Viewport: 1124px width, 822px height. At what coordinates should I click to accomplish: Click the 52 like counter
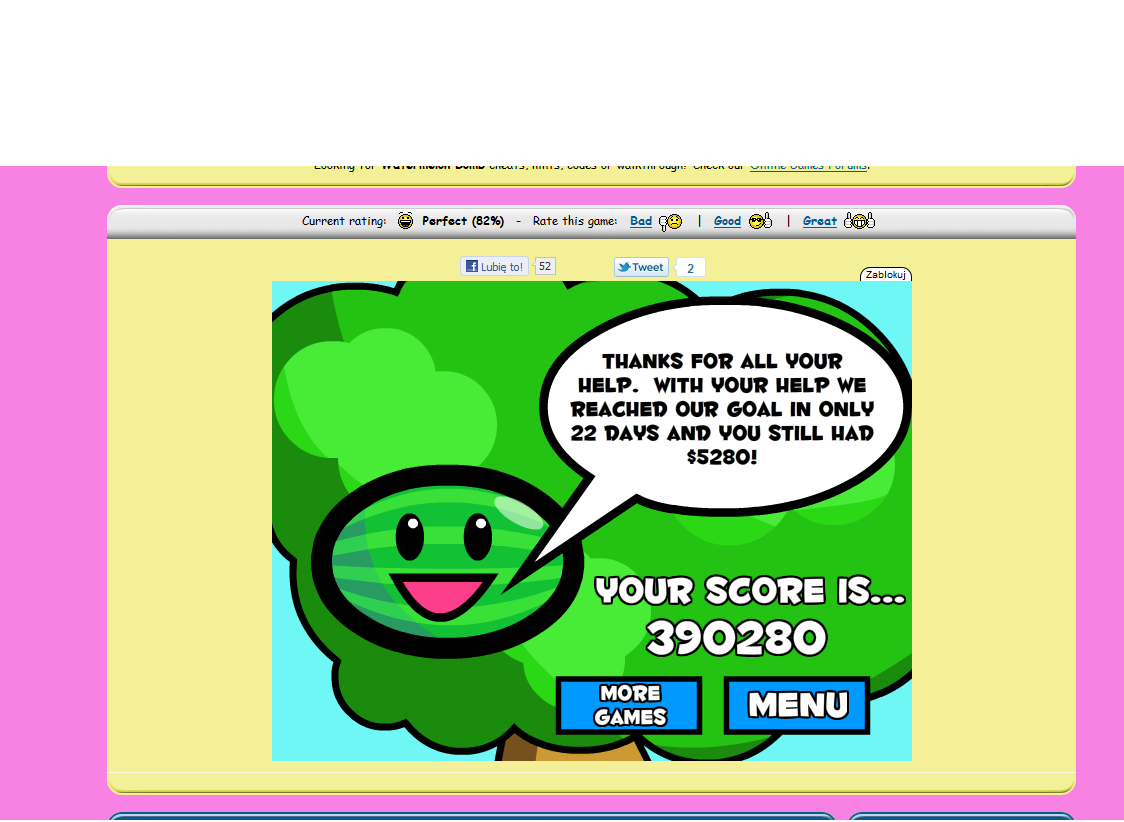coord(544,266)
